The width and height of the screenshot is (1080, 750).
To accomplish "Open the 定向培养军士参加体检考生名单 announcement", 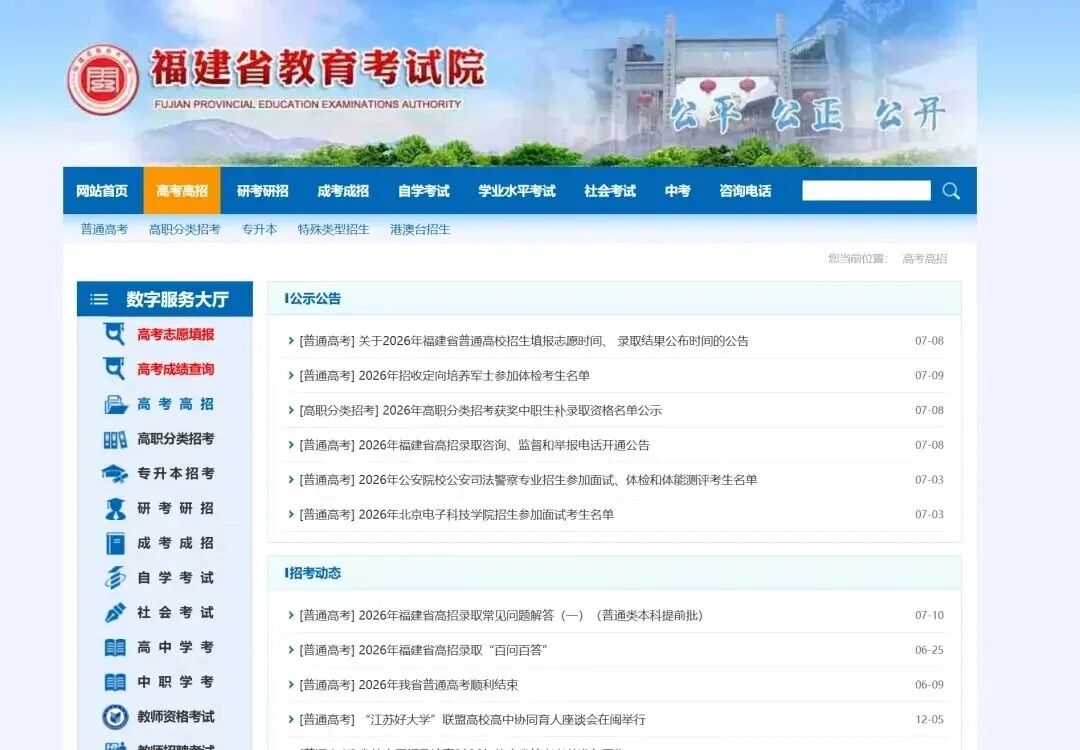I will point(445,375).
